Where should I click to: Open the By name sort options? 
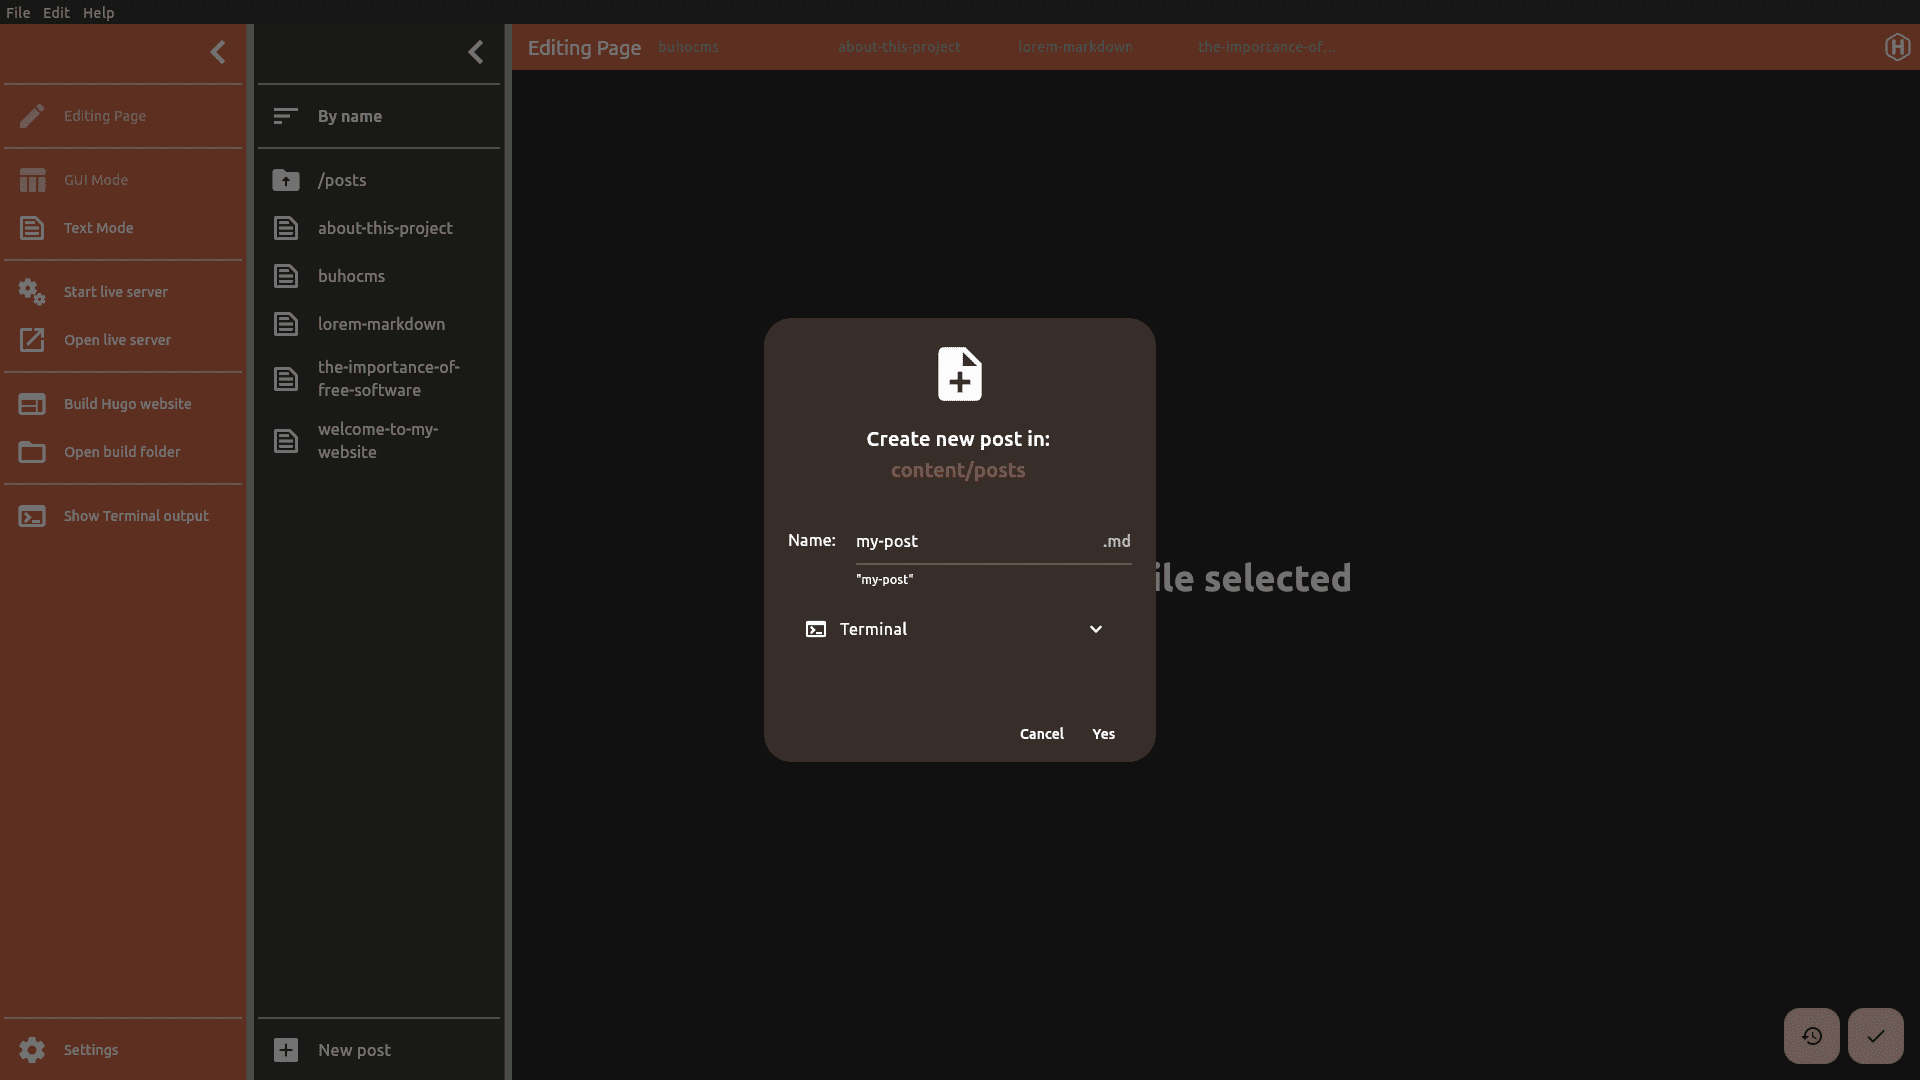pos(349,116)
